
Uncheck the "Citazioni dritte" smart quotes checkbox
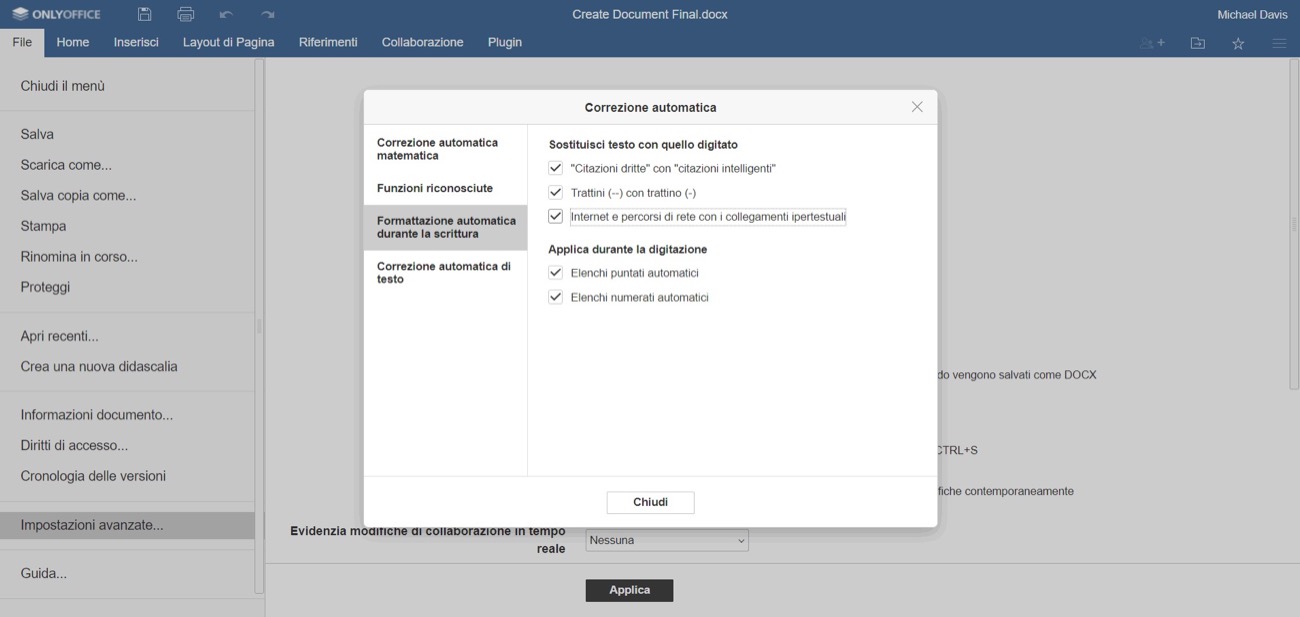tap(556, 168)
